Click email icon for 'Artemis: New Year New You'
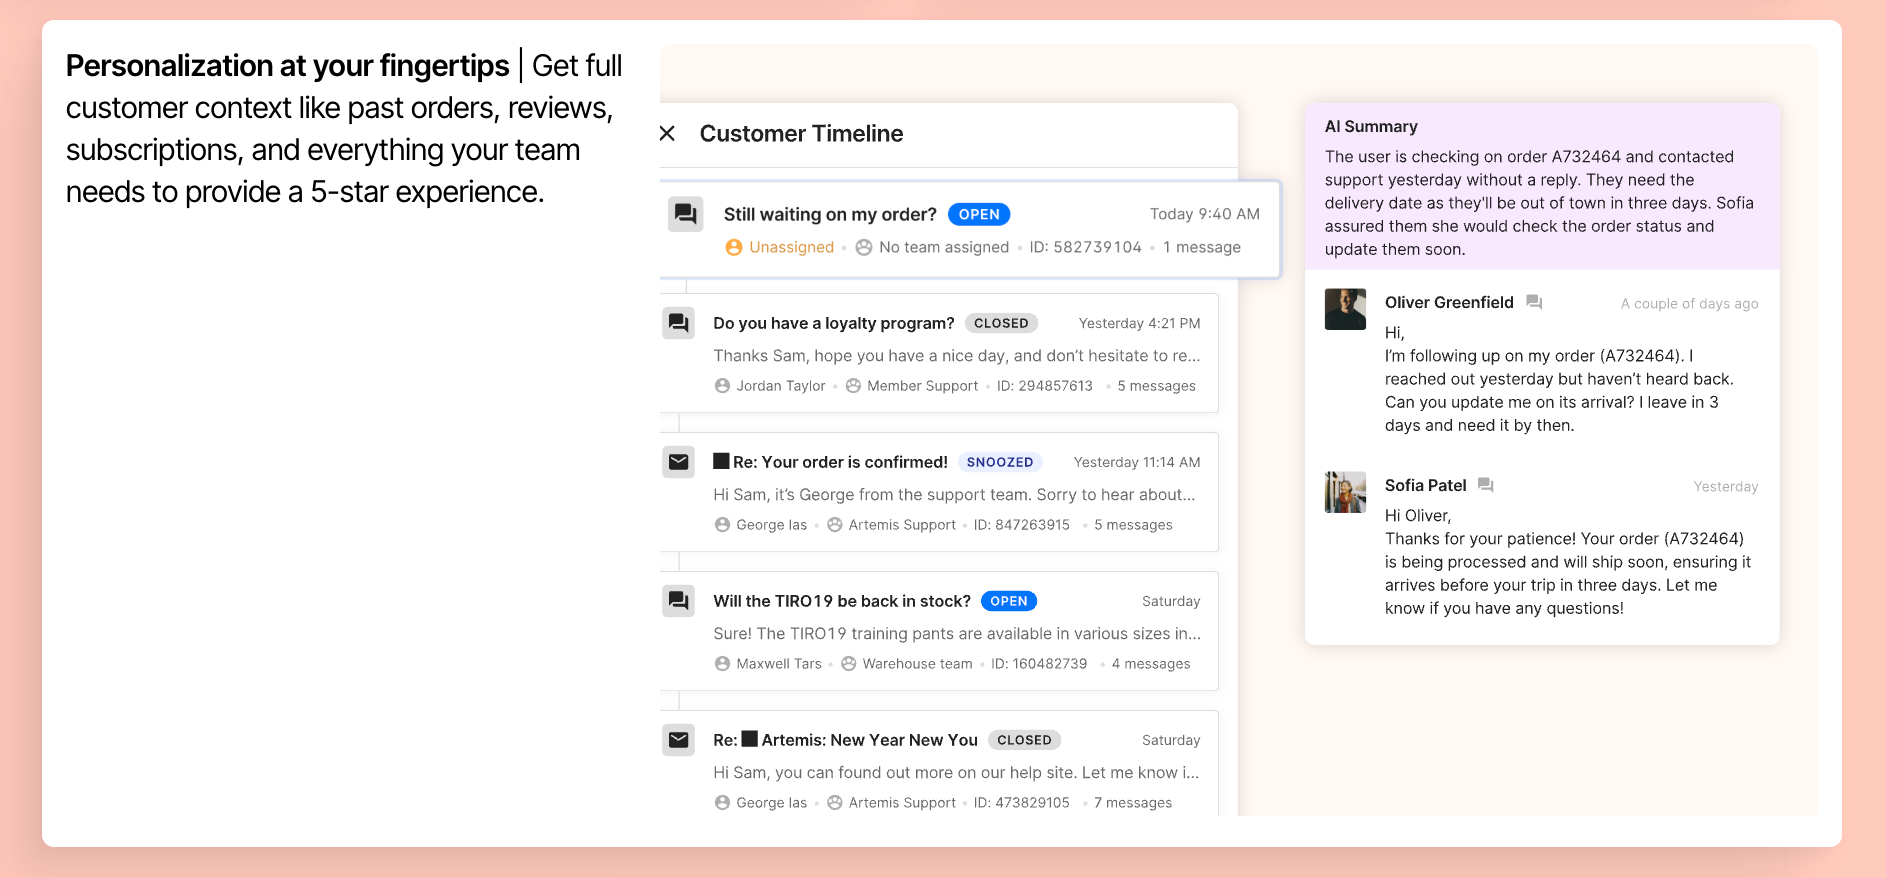 click(678, 740)
